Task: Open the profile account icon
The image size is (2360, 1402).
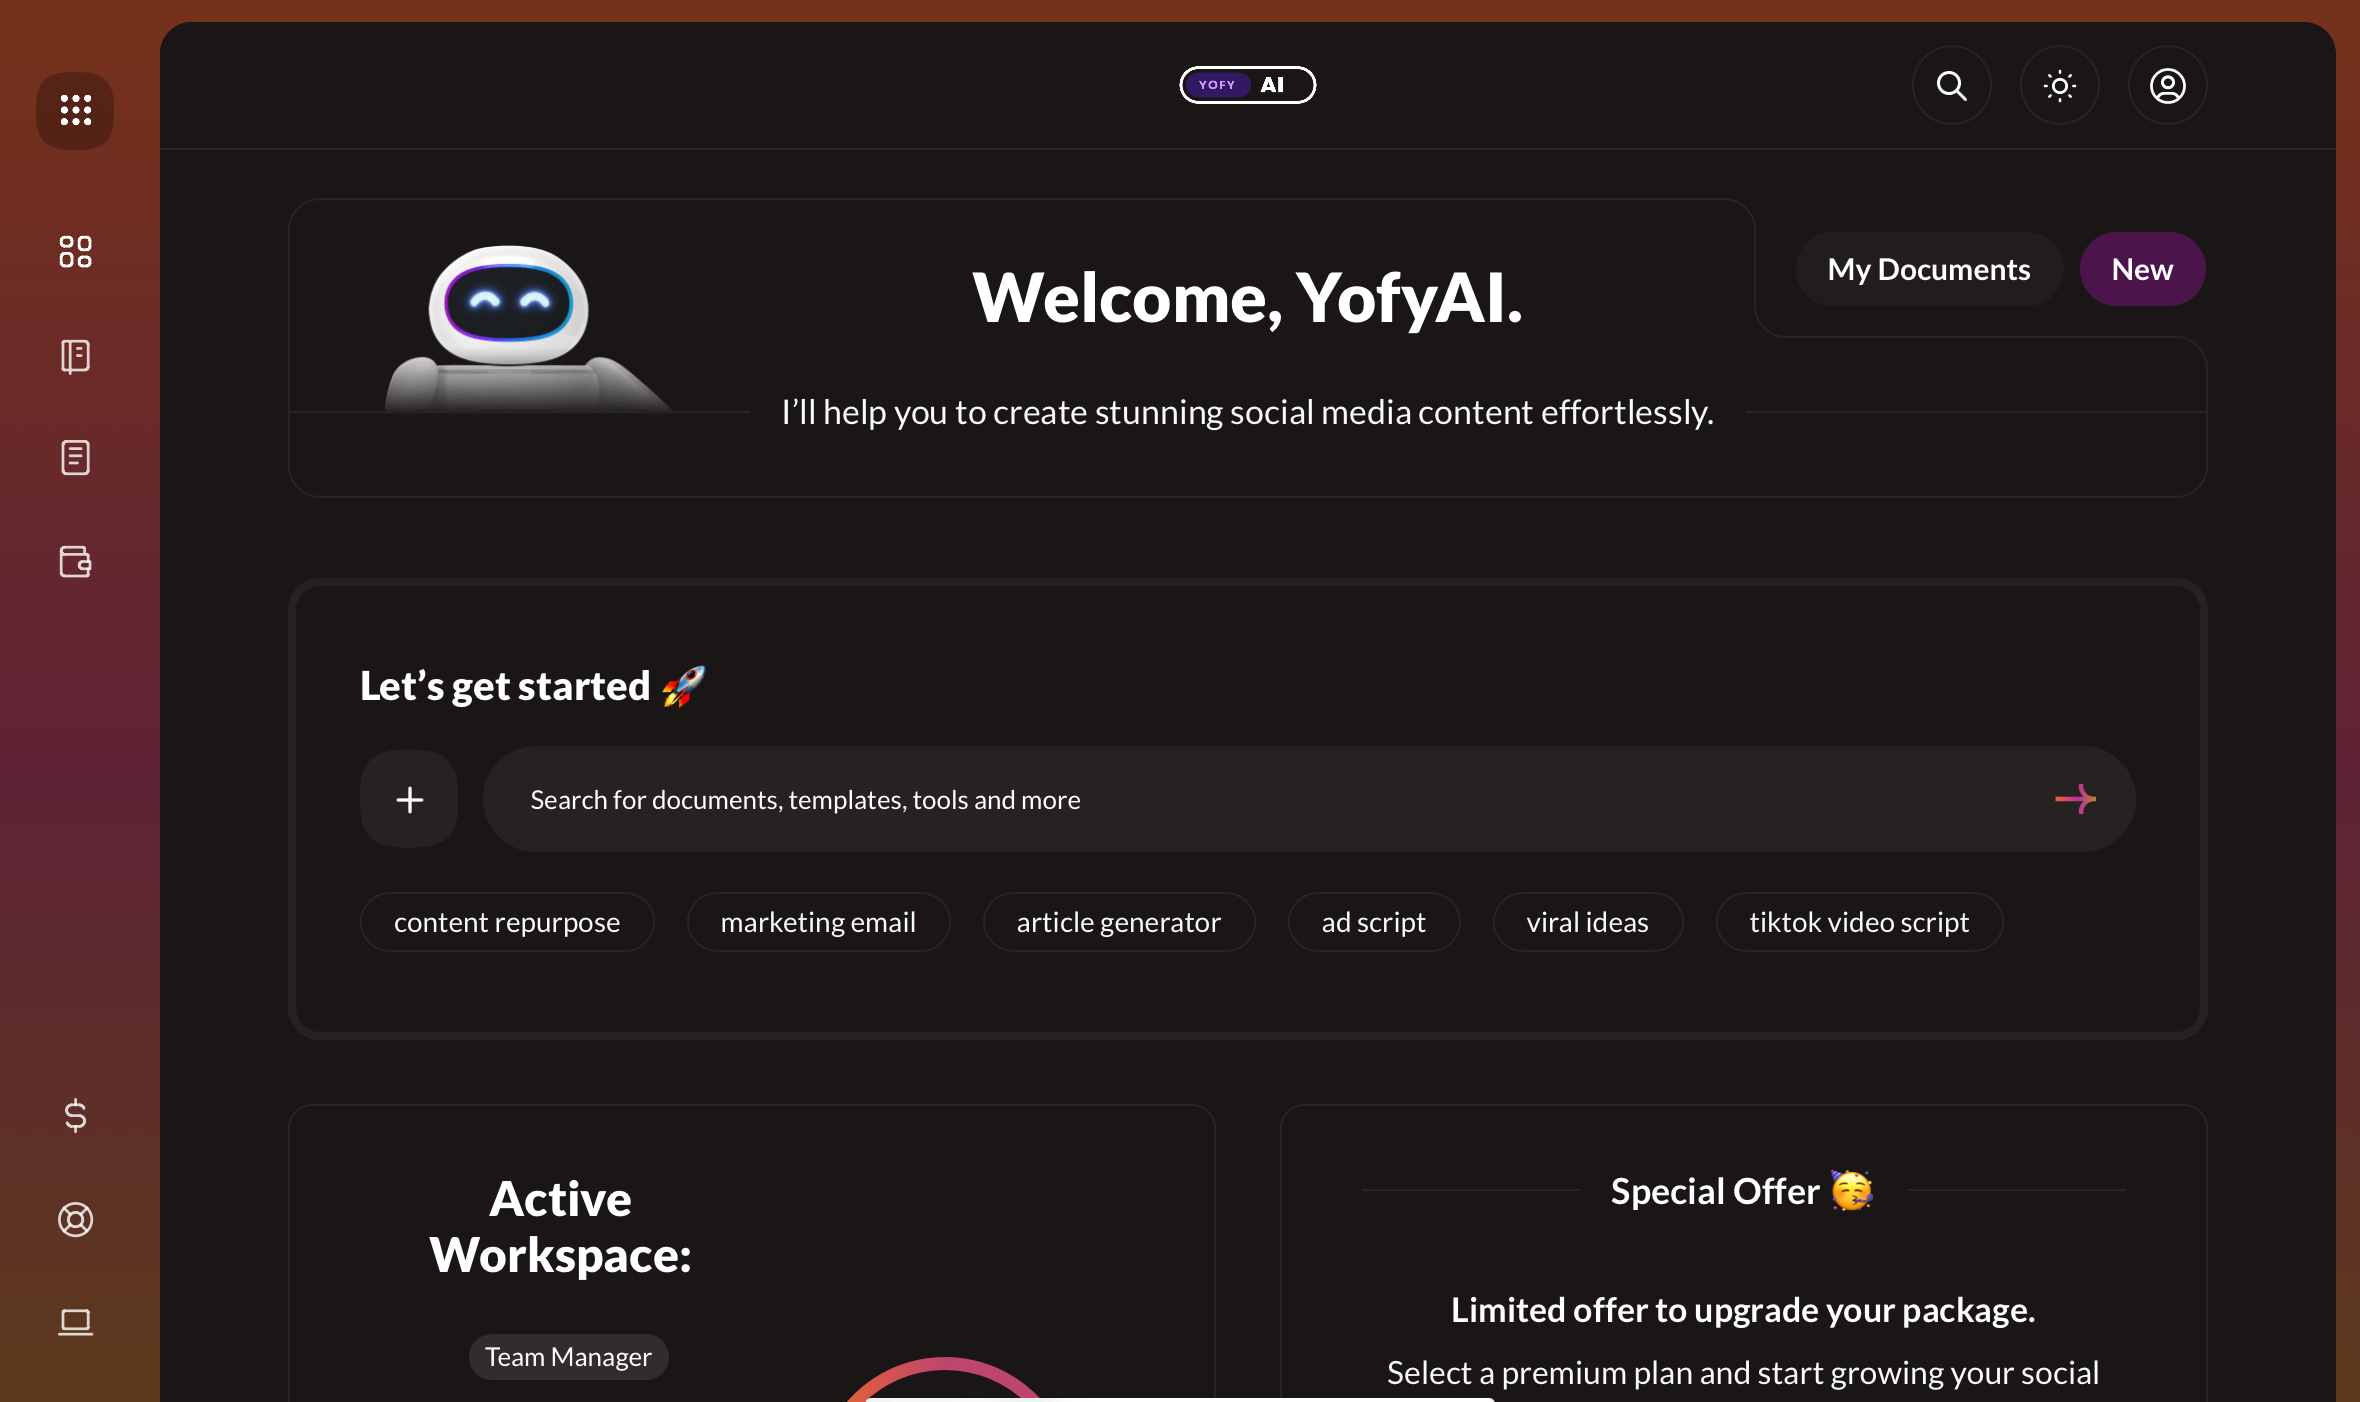Action: coord(2167,86)
